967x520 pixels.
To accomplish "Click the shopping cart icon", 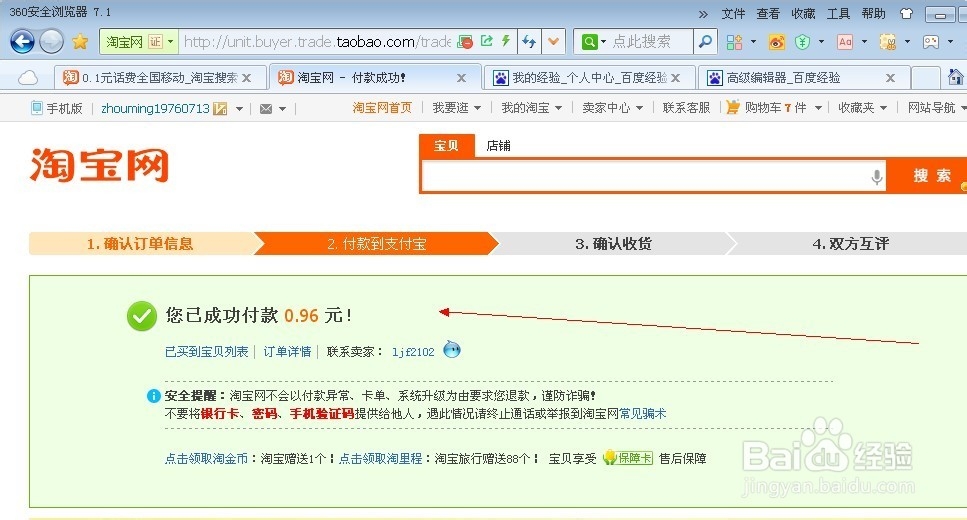I will [x=732, y=107].
